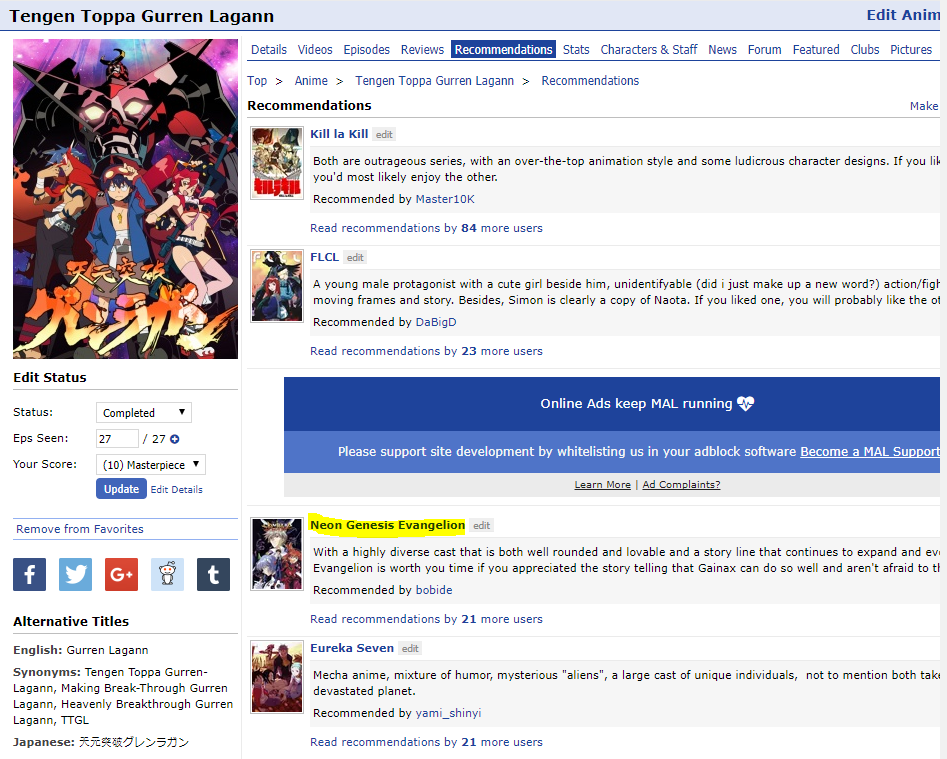Click the edit button beside FLCL
The image size is (947, 759).
tap(355, 257)
